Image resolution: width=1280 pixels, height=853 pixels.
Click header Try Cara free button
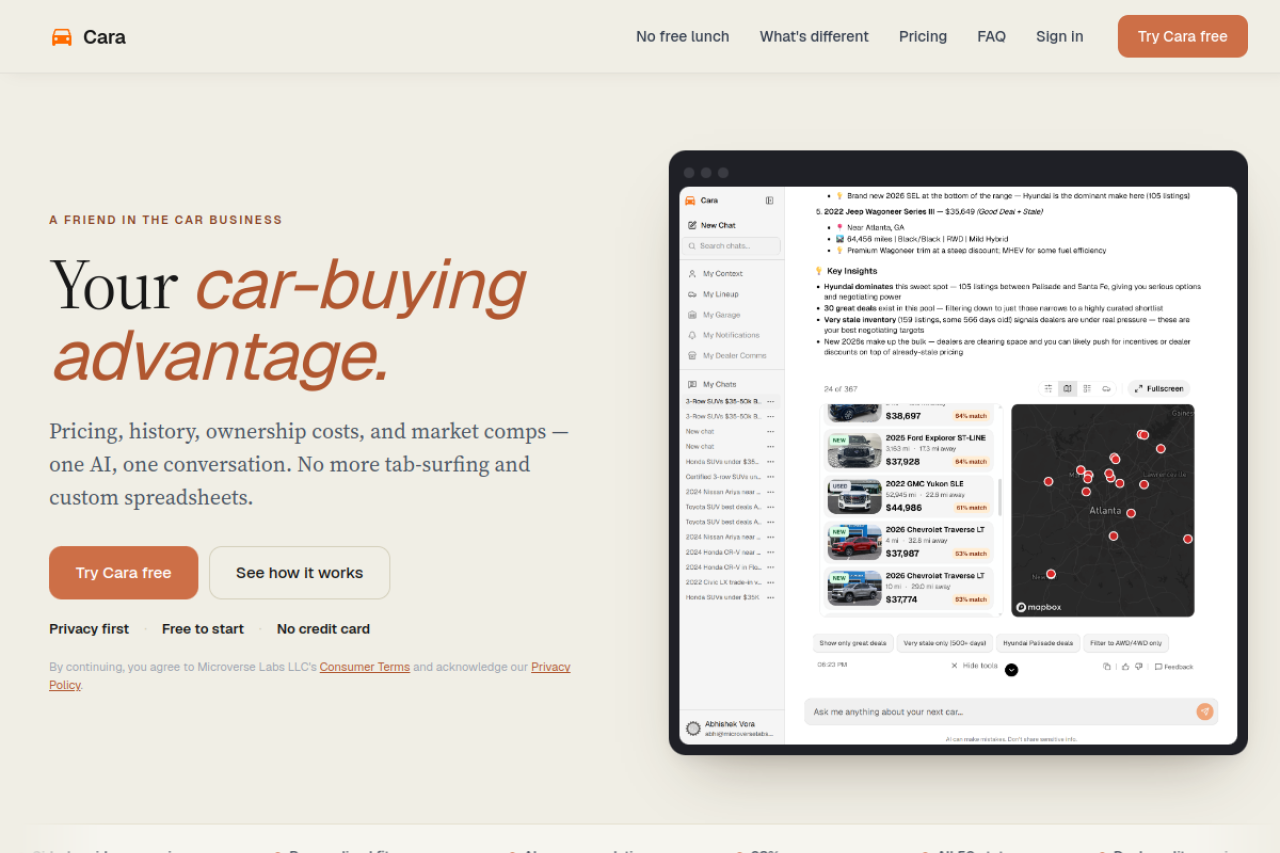1183,36
